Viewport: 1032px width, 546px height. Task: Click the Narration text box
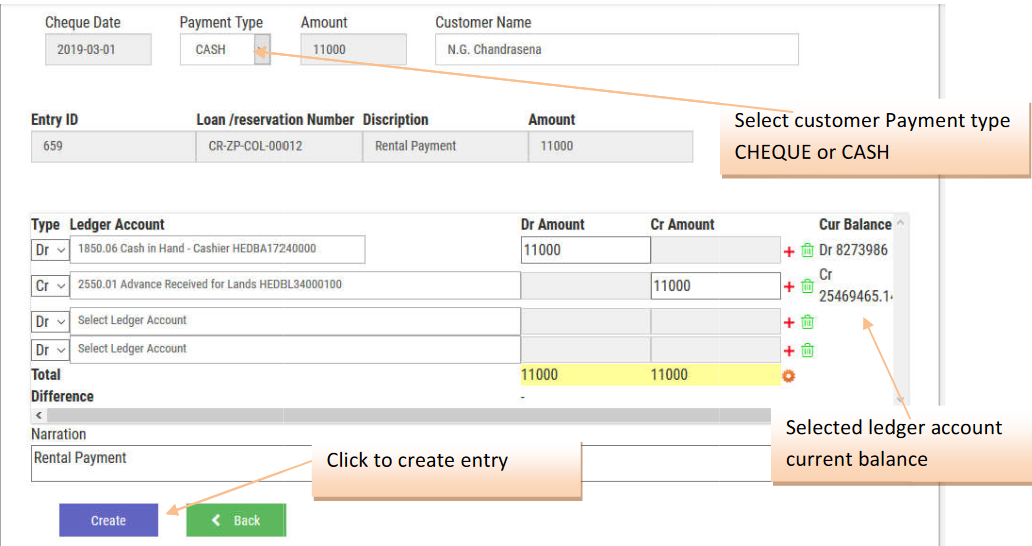pyautogui.click(x=171, y=464)
